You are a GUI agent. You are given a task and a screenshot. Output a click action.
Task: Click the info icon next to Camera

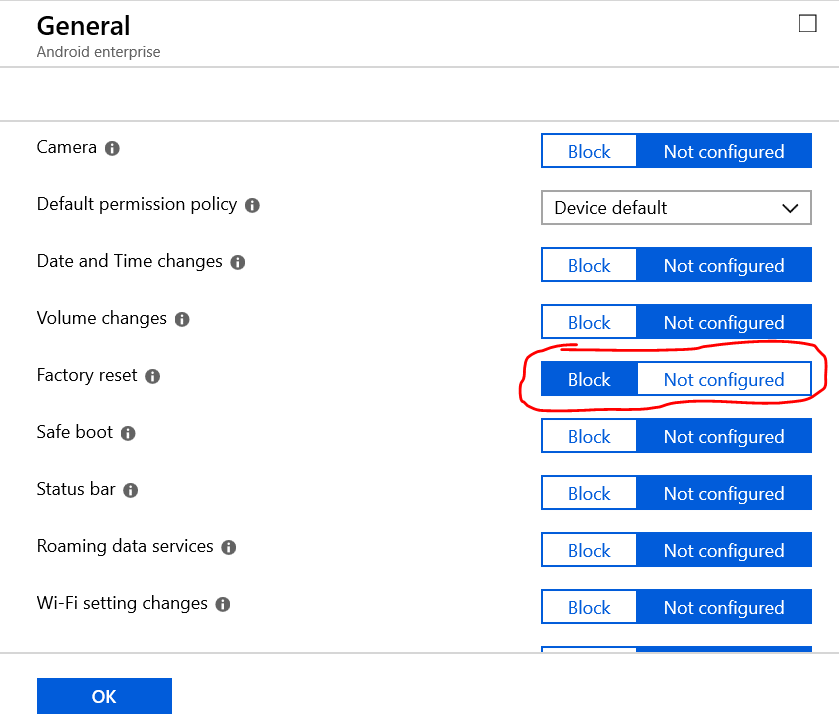coord(110,148)
